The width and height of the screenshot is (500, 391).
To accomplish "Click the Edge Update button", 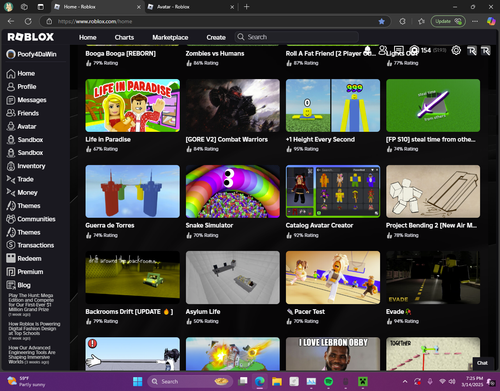I will point(448,21).
